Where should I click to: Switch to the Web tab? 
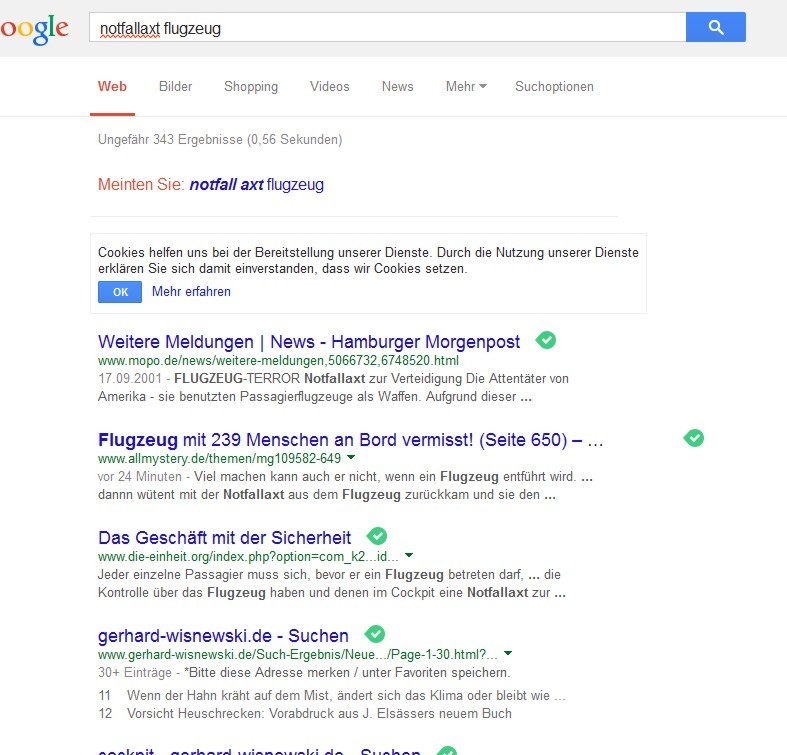(x=112, y=86)
